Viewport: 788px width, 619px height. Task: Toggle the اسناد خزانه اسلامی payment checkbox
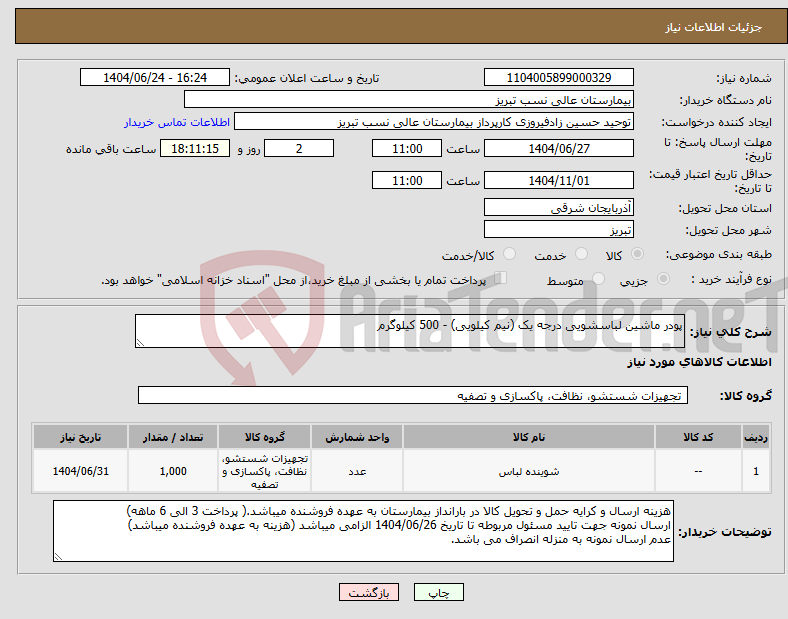[x=500, y=278]
